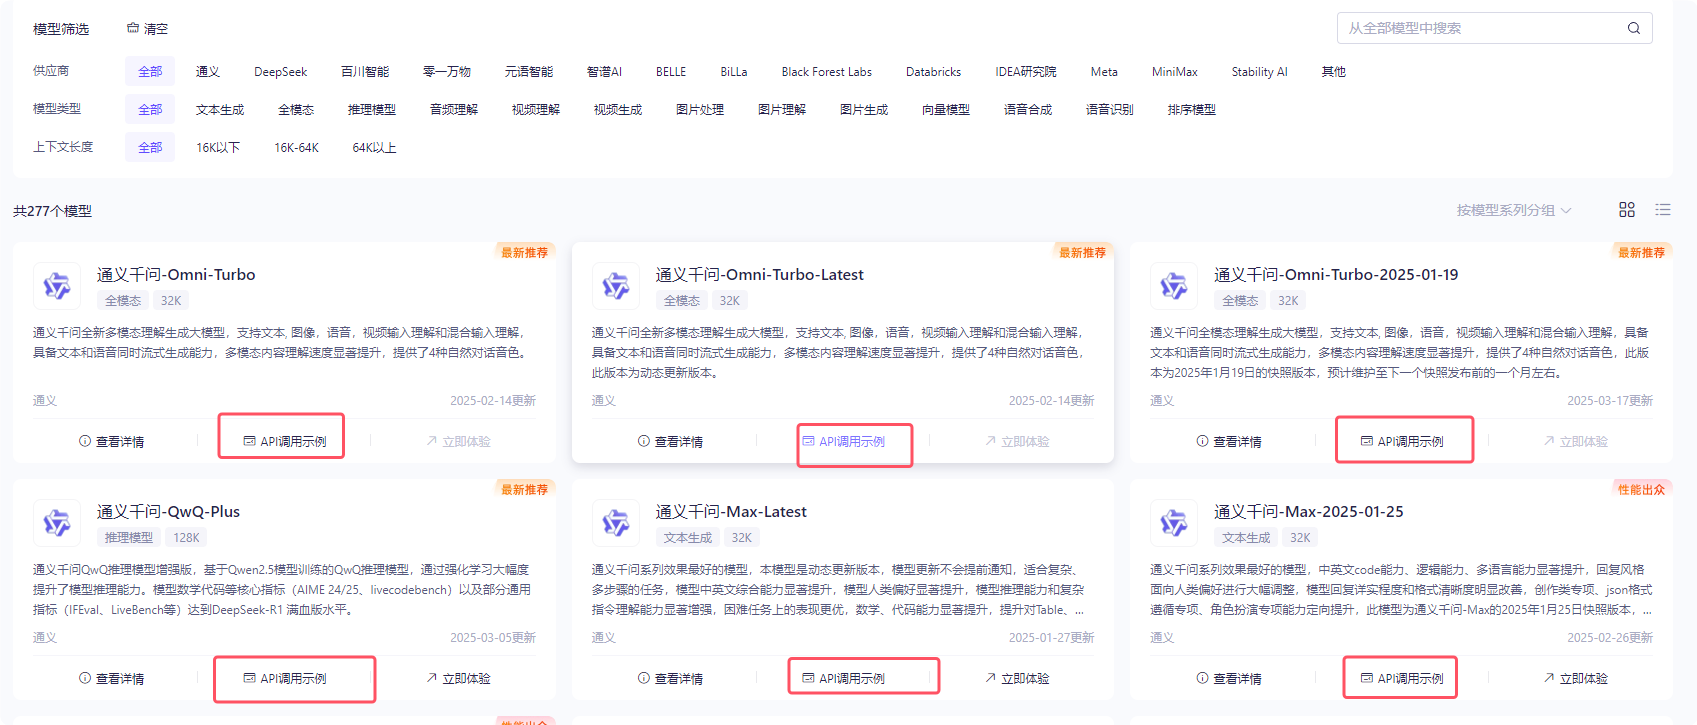The image size is (1697, 725).
Task: Filter by Black Forest Labs provider
Action: (826, 72)
